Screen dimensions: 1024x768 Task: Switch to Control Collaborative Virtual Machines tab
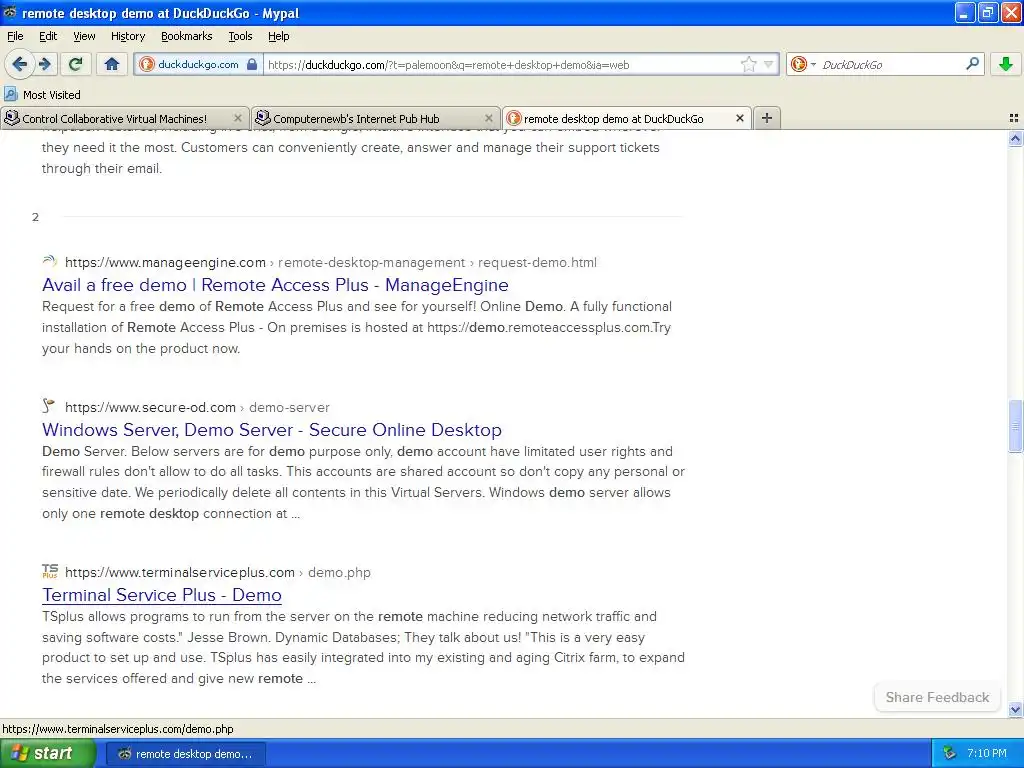pos(124,118)
